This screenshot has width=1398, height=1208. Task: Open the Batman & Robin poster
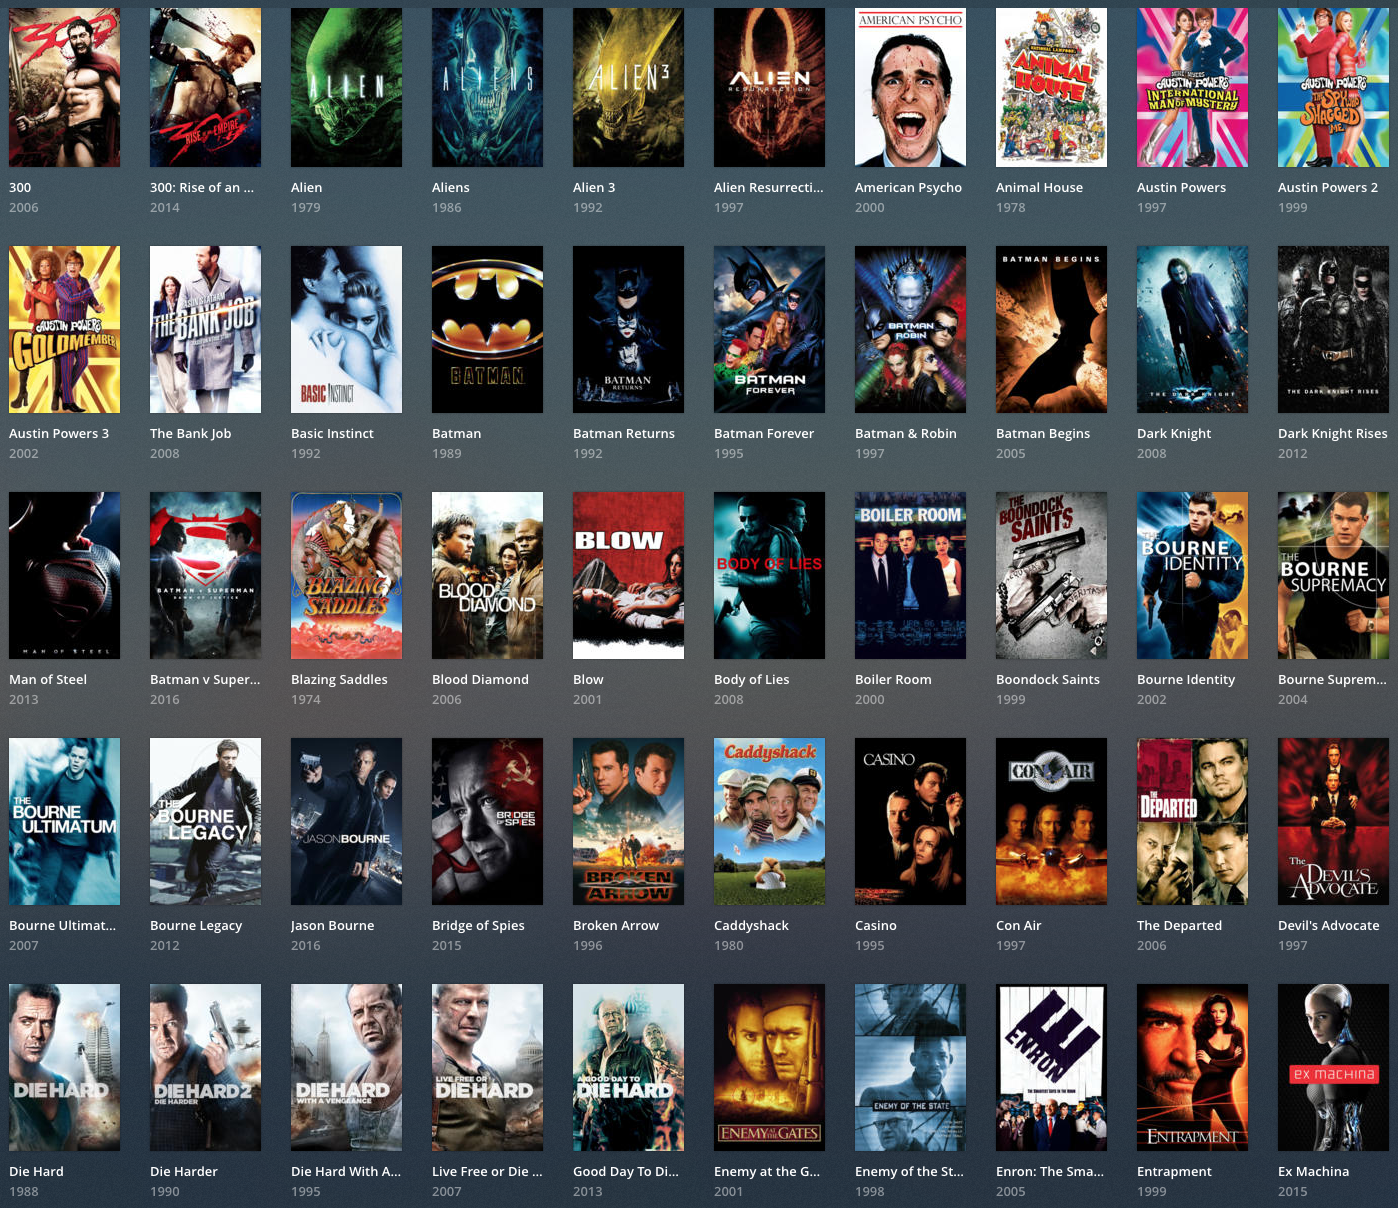coord(910,329)
